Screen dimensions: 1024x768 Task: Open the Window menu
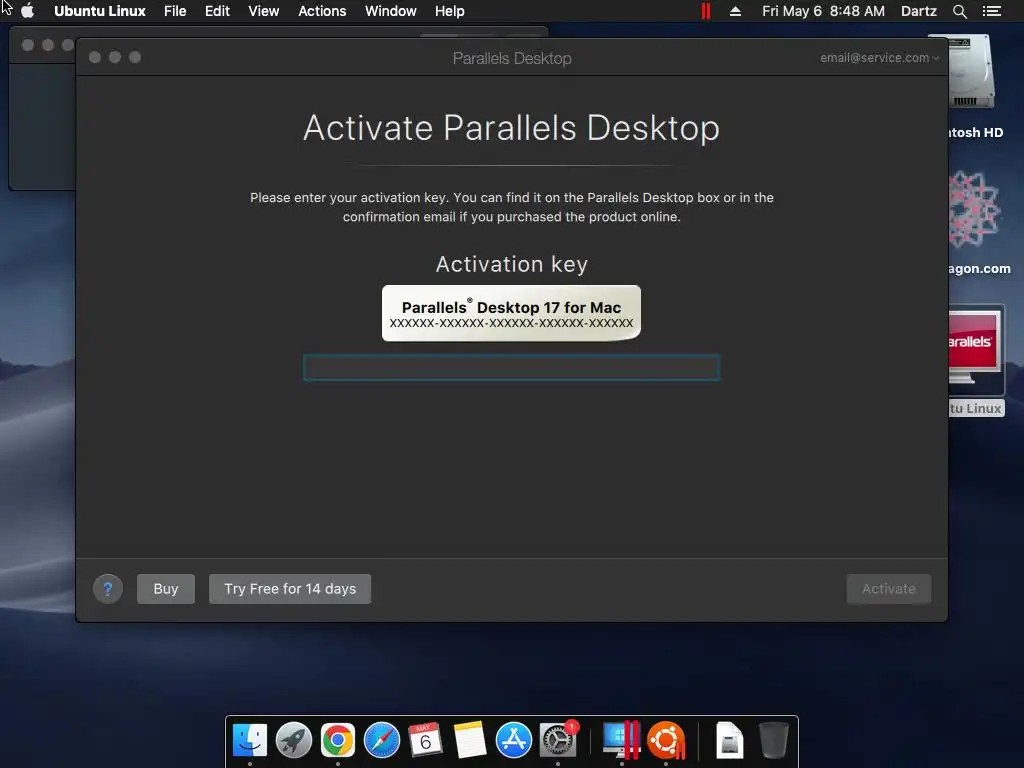(391, 11)
